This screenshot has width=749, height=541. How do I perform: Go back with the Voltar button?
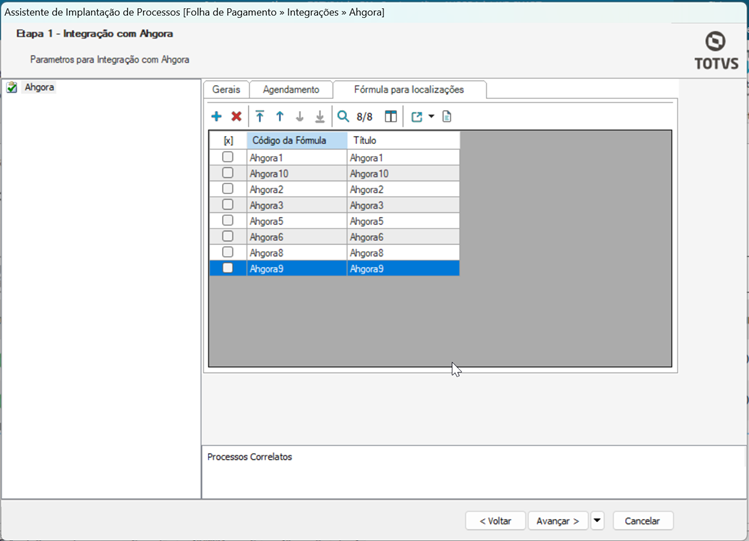(495, 521)
